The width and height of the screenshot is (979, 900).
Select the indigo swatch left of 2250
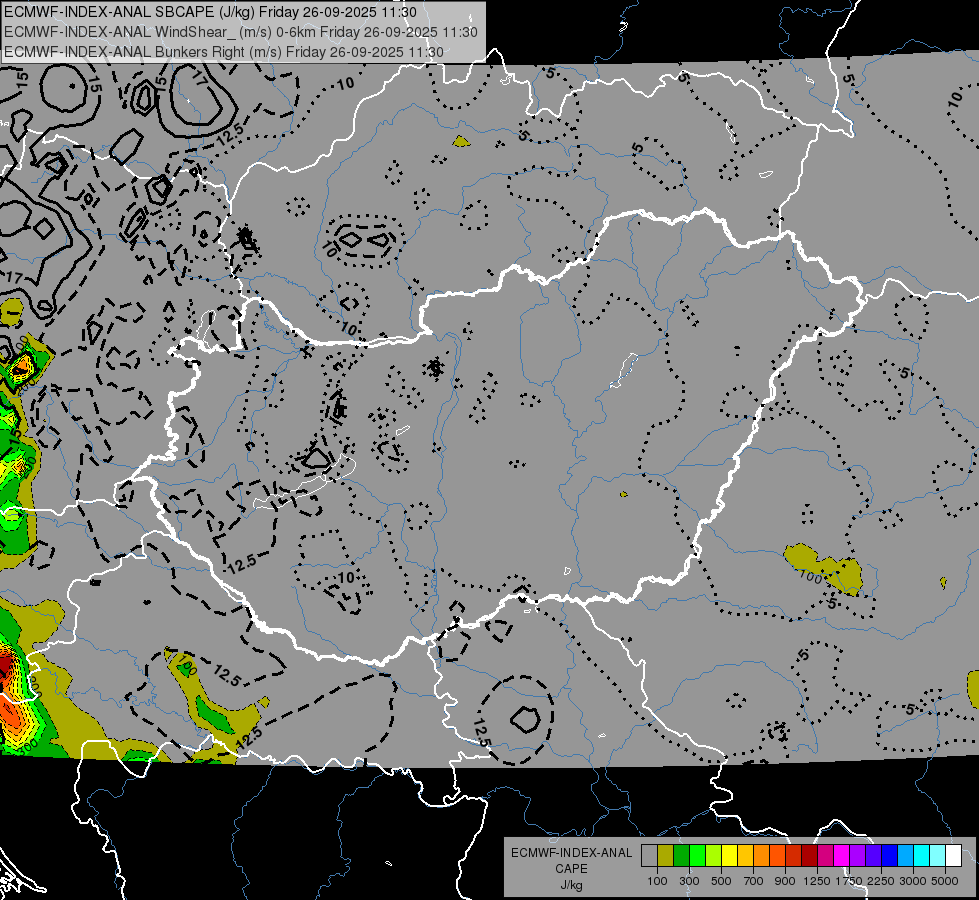coord(873,856)
